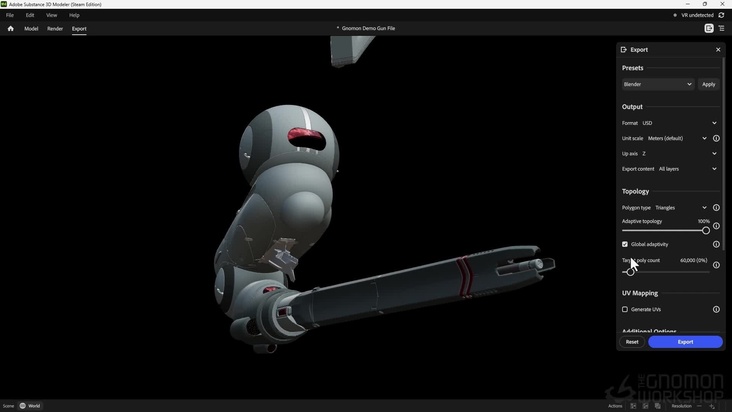This screenshot has width=732, height=412.
Task: Toggle the Global adaptivity checkbox
Action: 625,244
